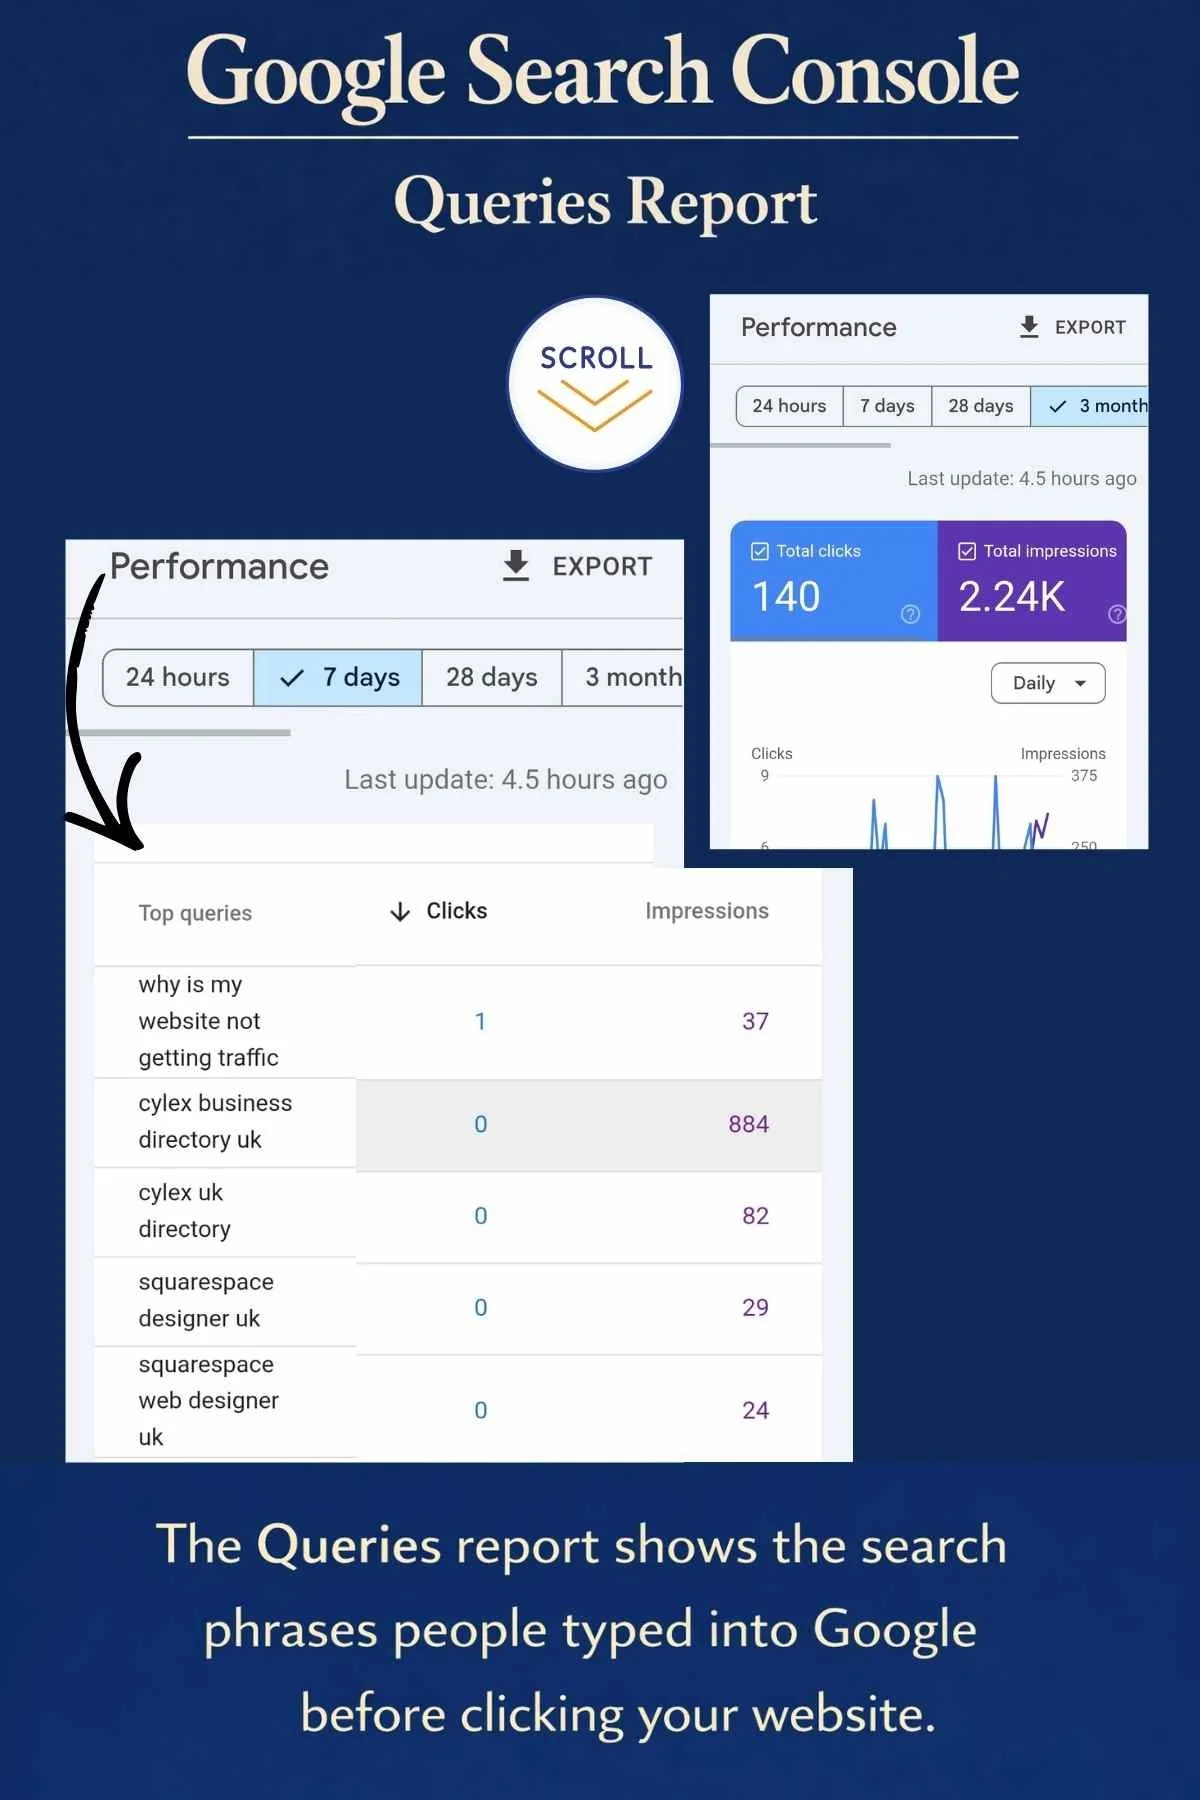The image size is (1200, 1800).
Task: Click the Impressions column header
Action: [707, 911]
